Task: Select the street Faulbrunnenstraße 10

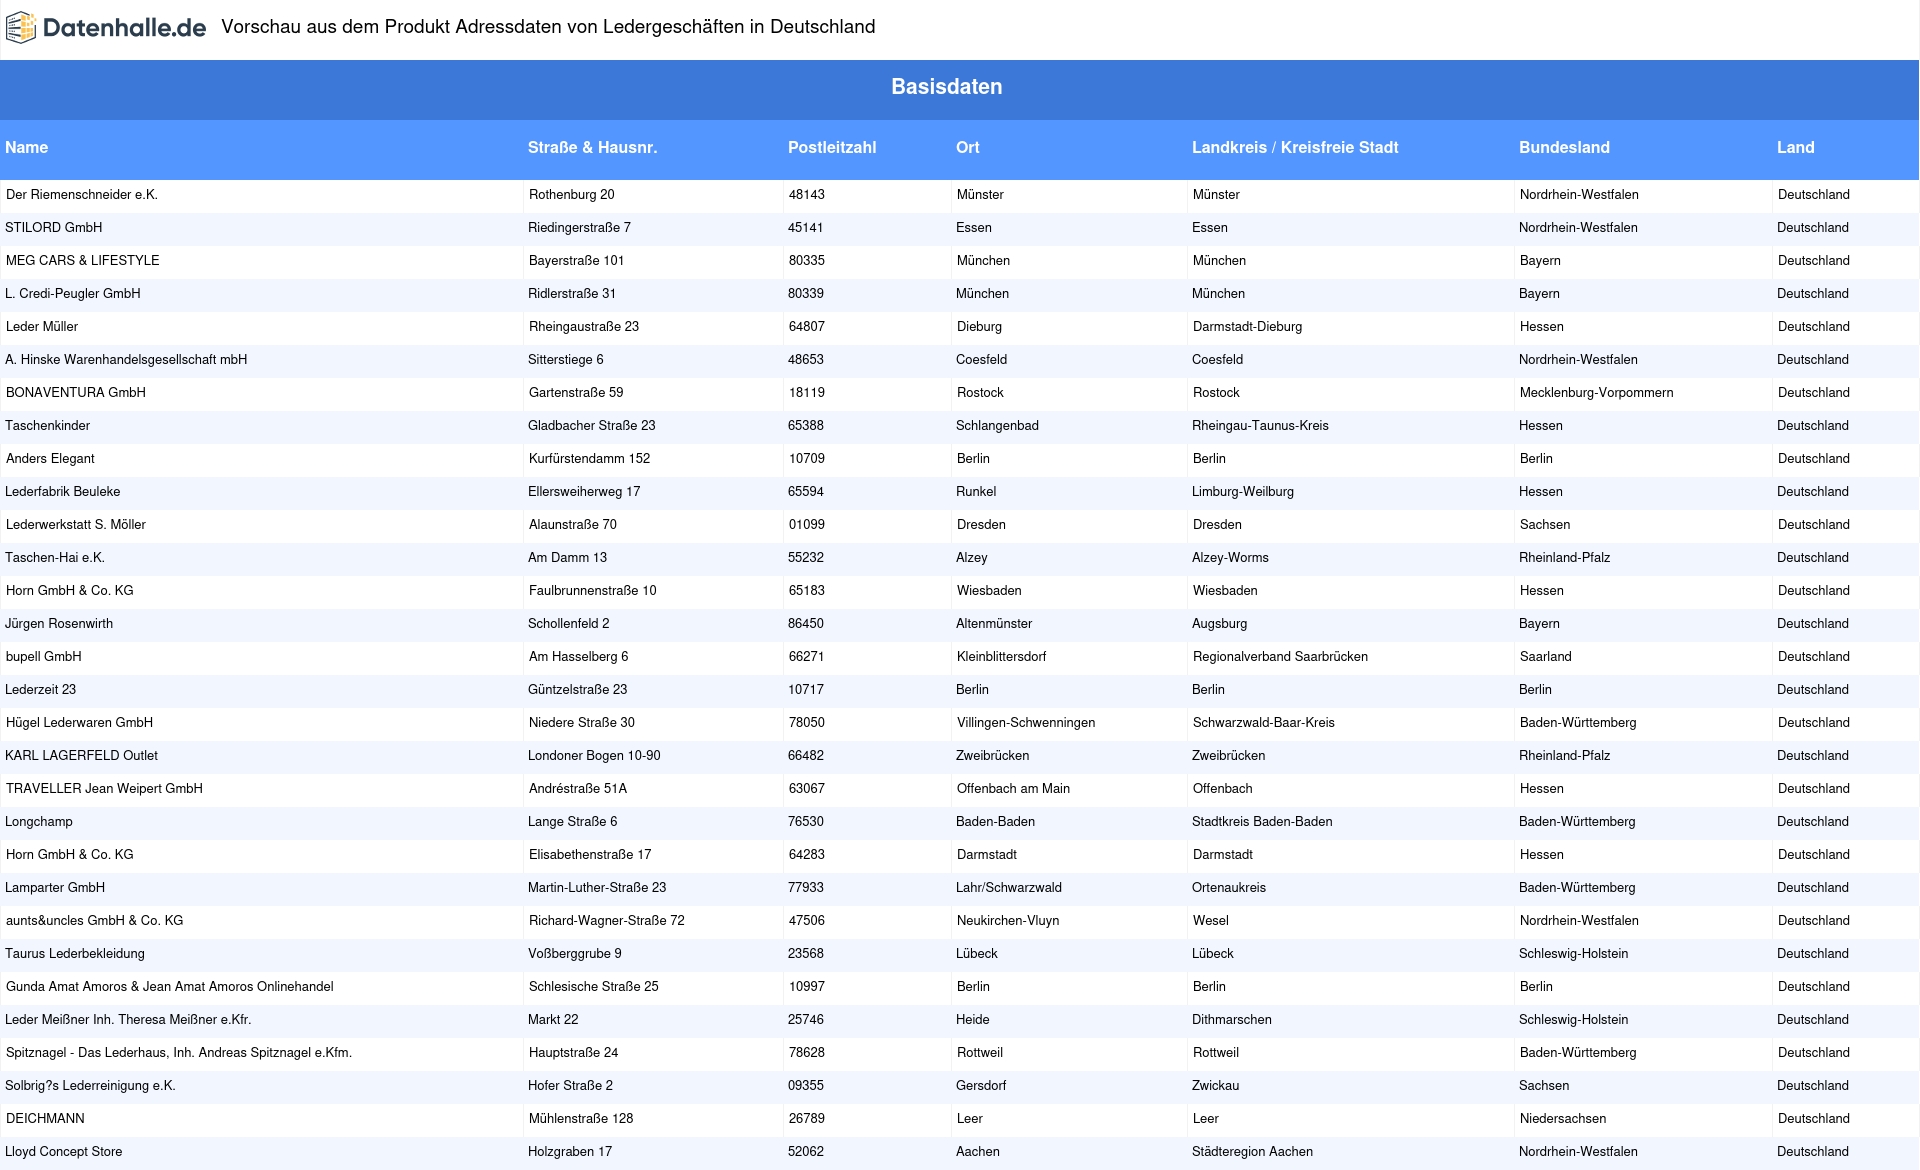Action: tap(593, 590)
